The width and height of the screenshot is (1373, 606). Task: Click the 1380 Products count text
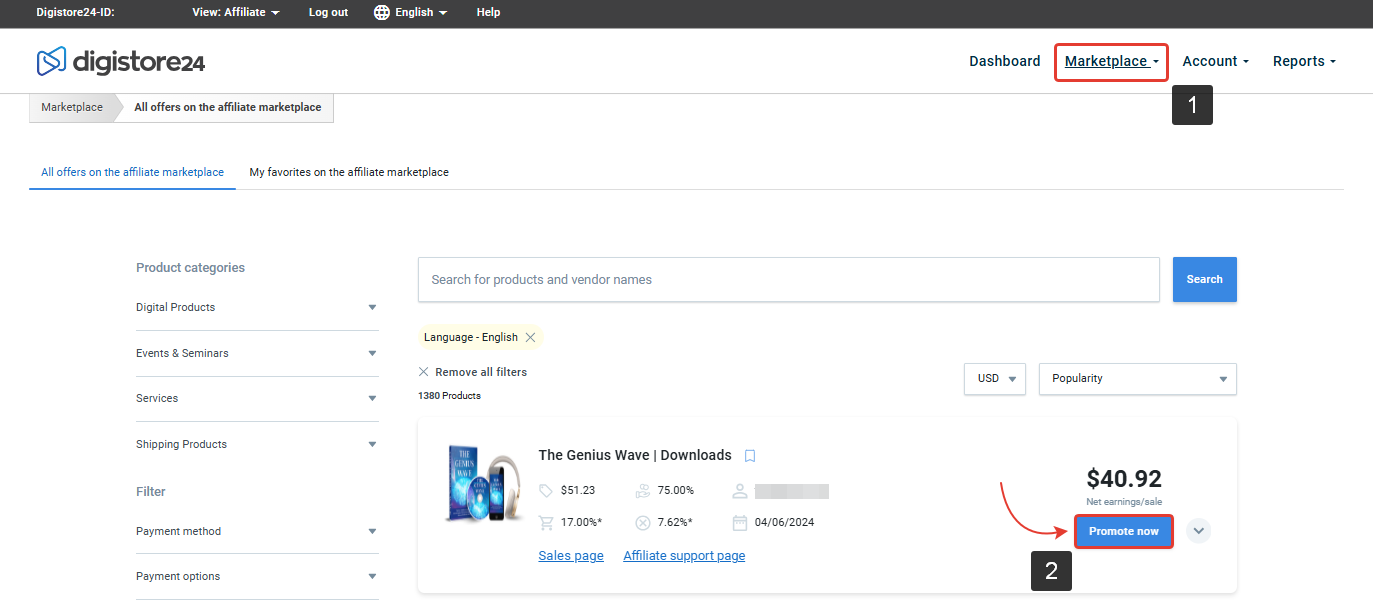pyautogui.click(x=449, y=396)
